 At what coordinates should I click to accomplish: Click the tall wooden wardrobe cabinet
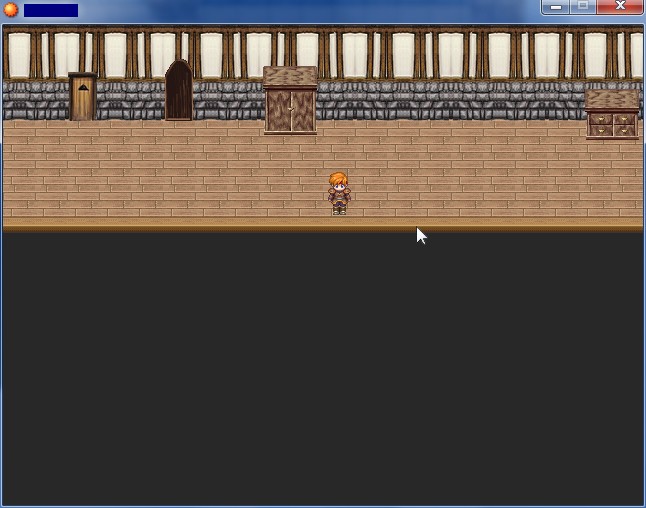pyautogui.click(x=290, y=101)
